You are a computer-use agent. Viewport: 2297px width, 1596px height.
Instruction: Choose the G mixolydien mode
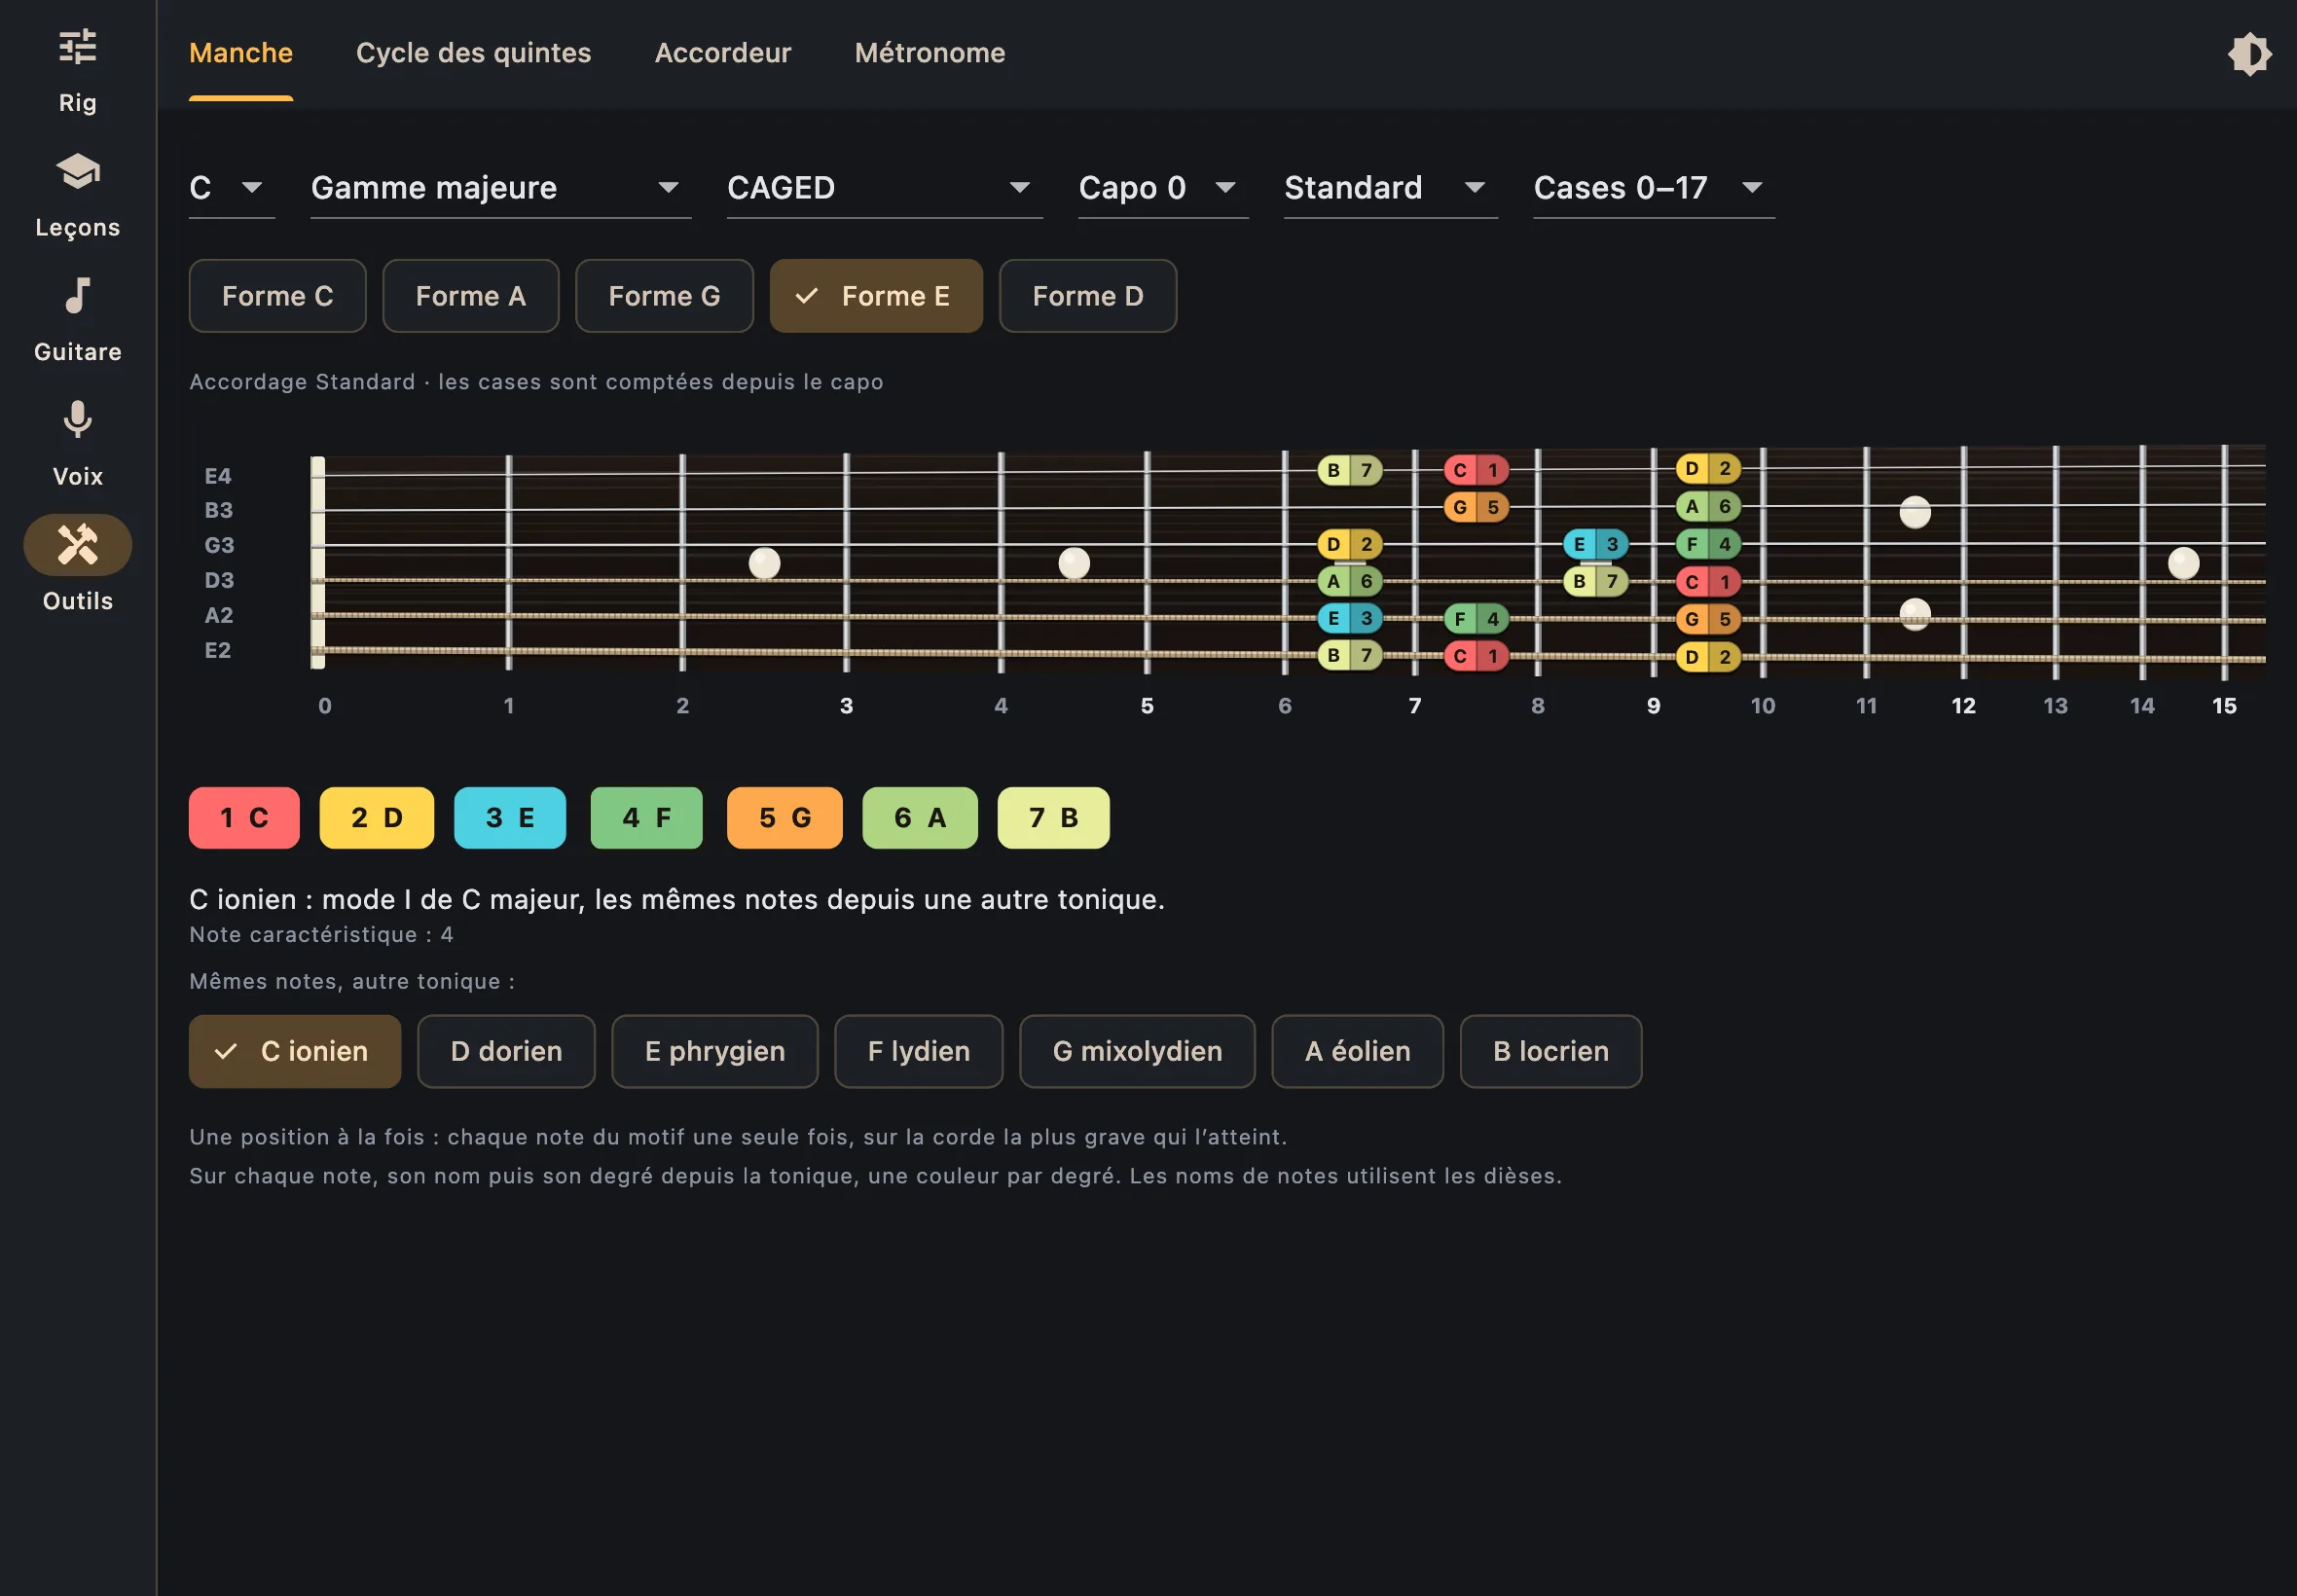(x=1137, y=1051)
